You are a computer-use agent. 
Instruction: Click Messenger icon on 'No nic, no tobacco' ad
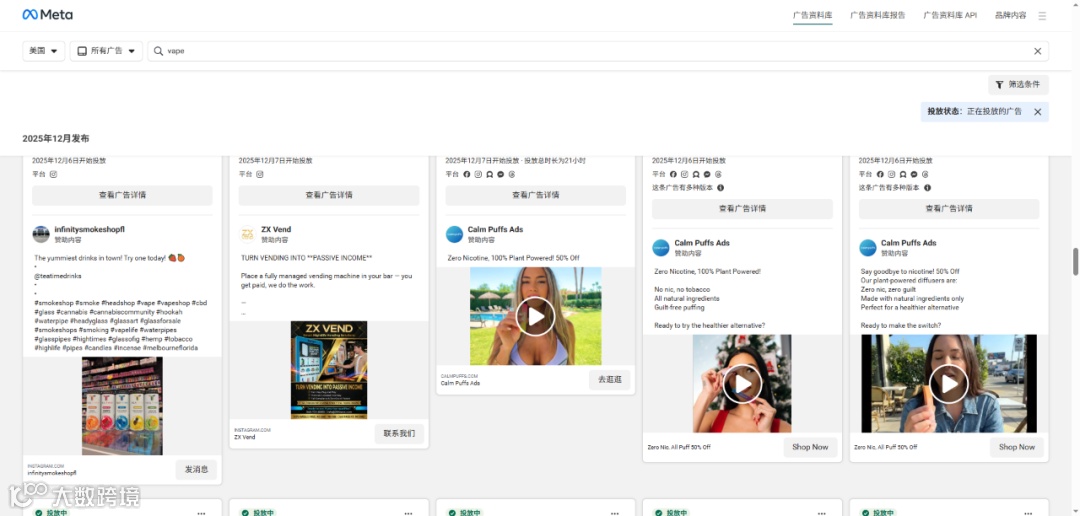point(707,174)
